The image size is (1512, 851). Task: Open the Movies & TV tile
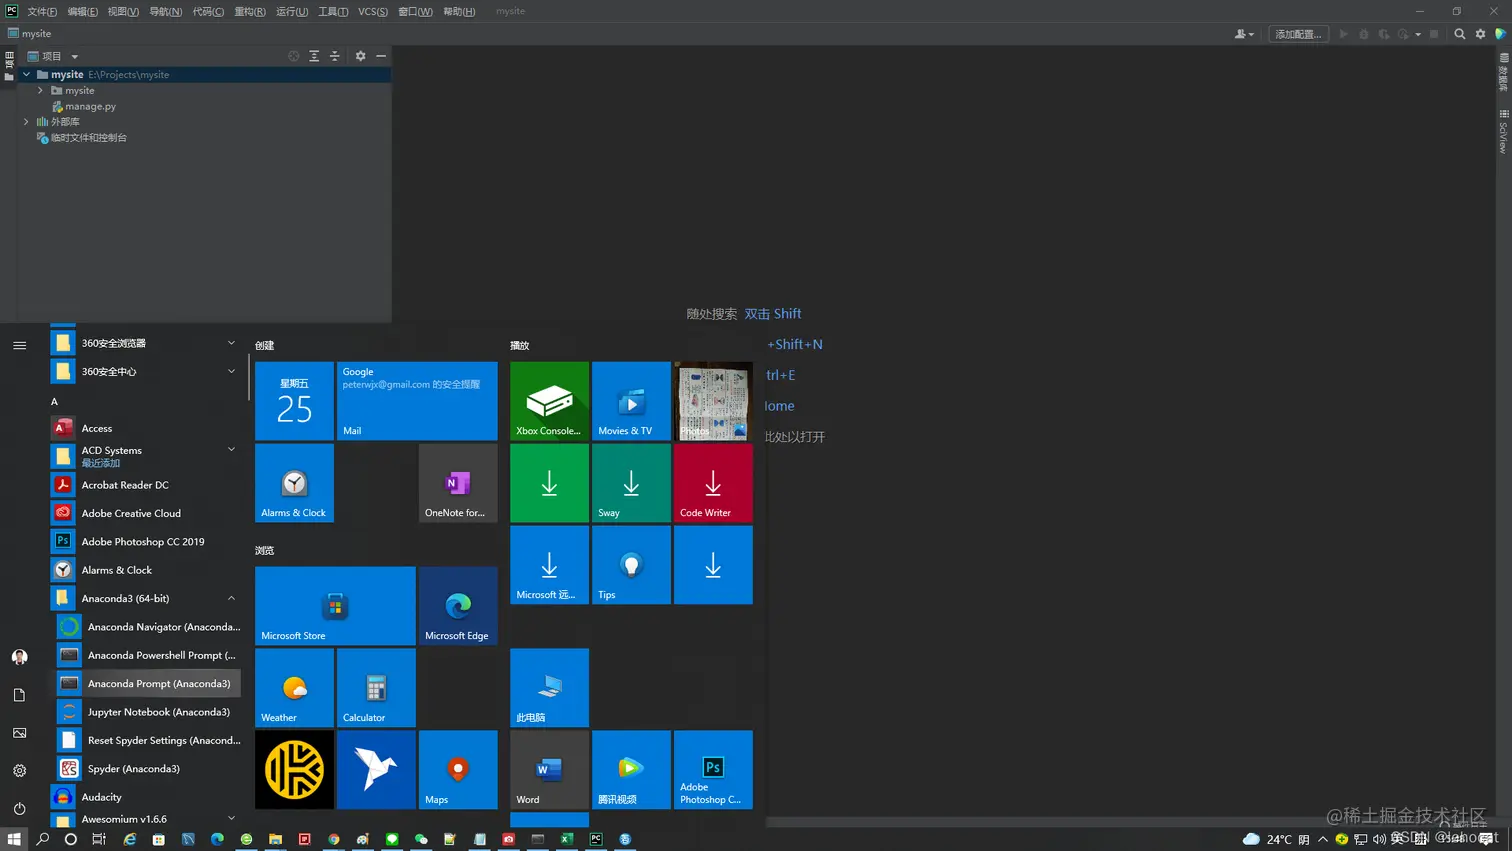631,401
